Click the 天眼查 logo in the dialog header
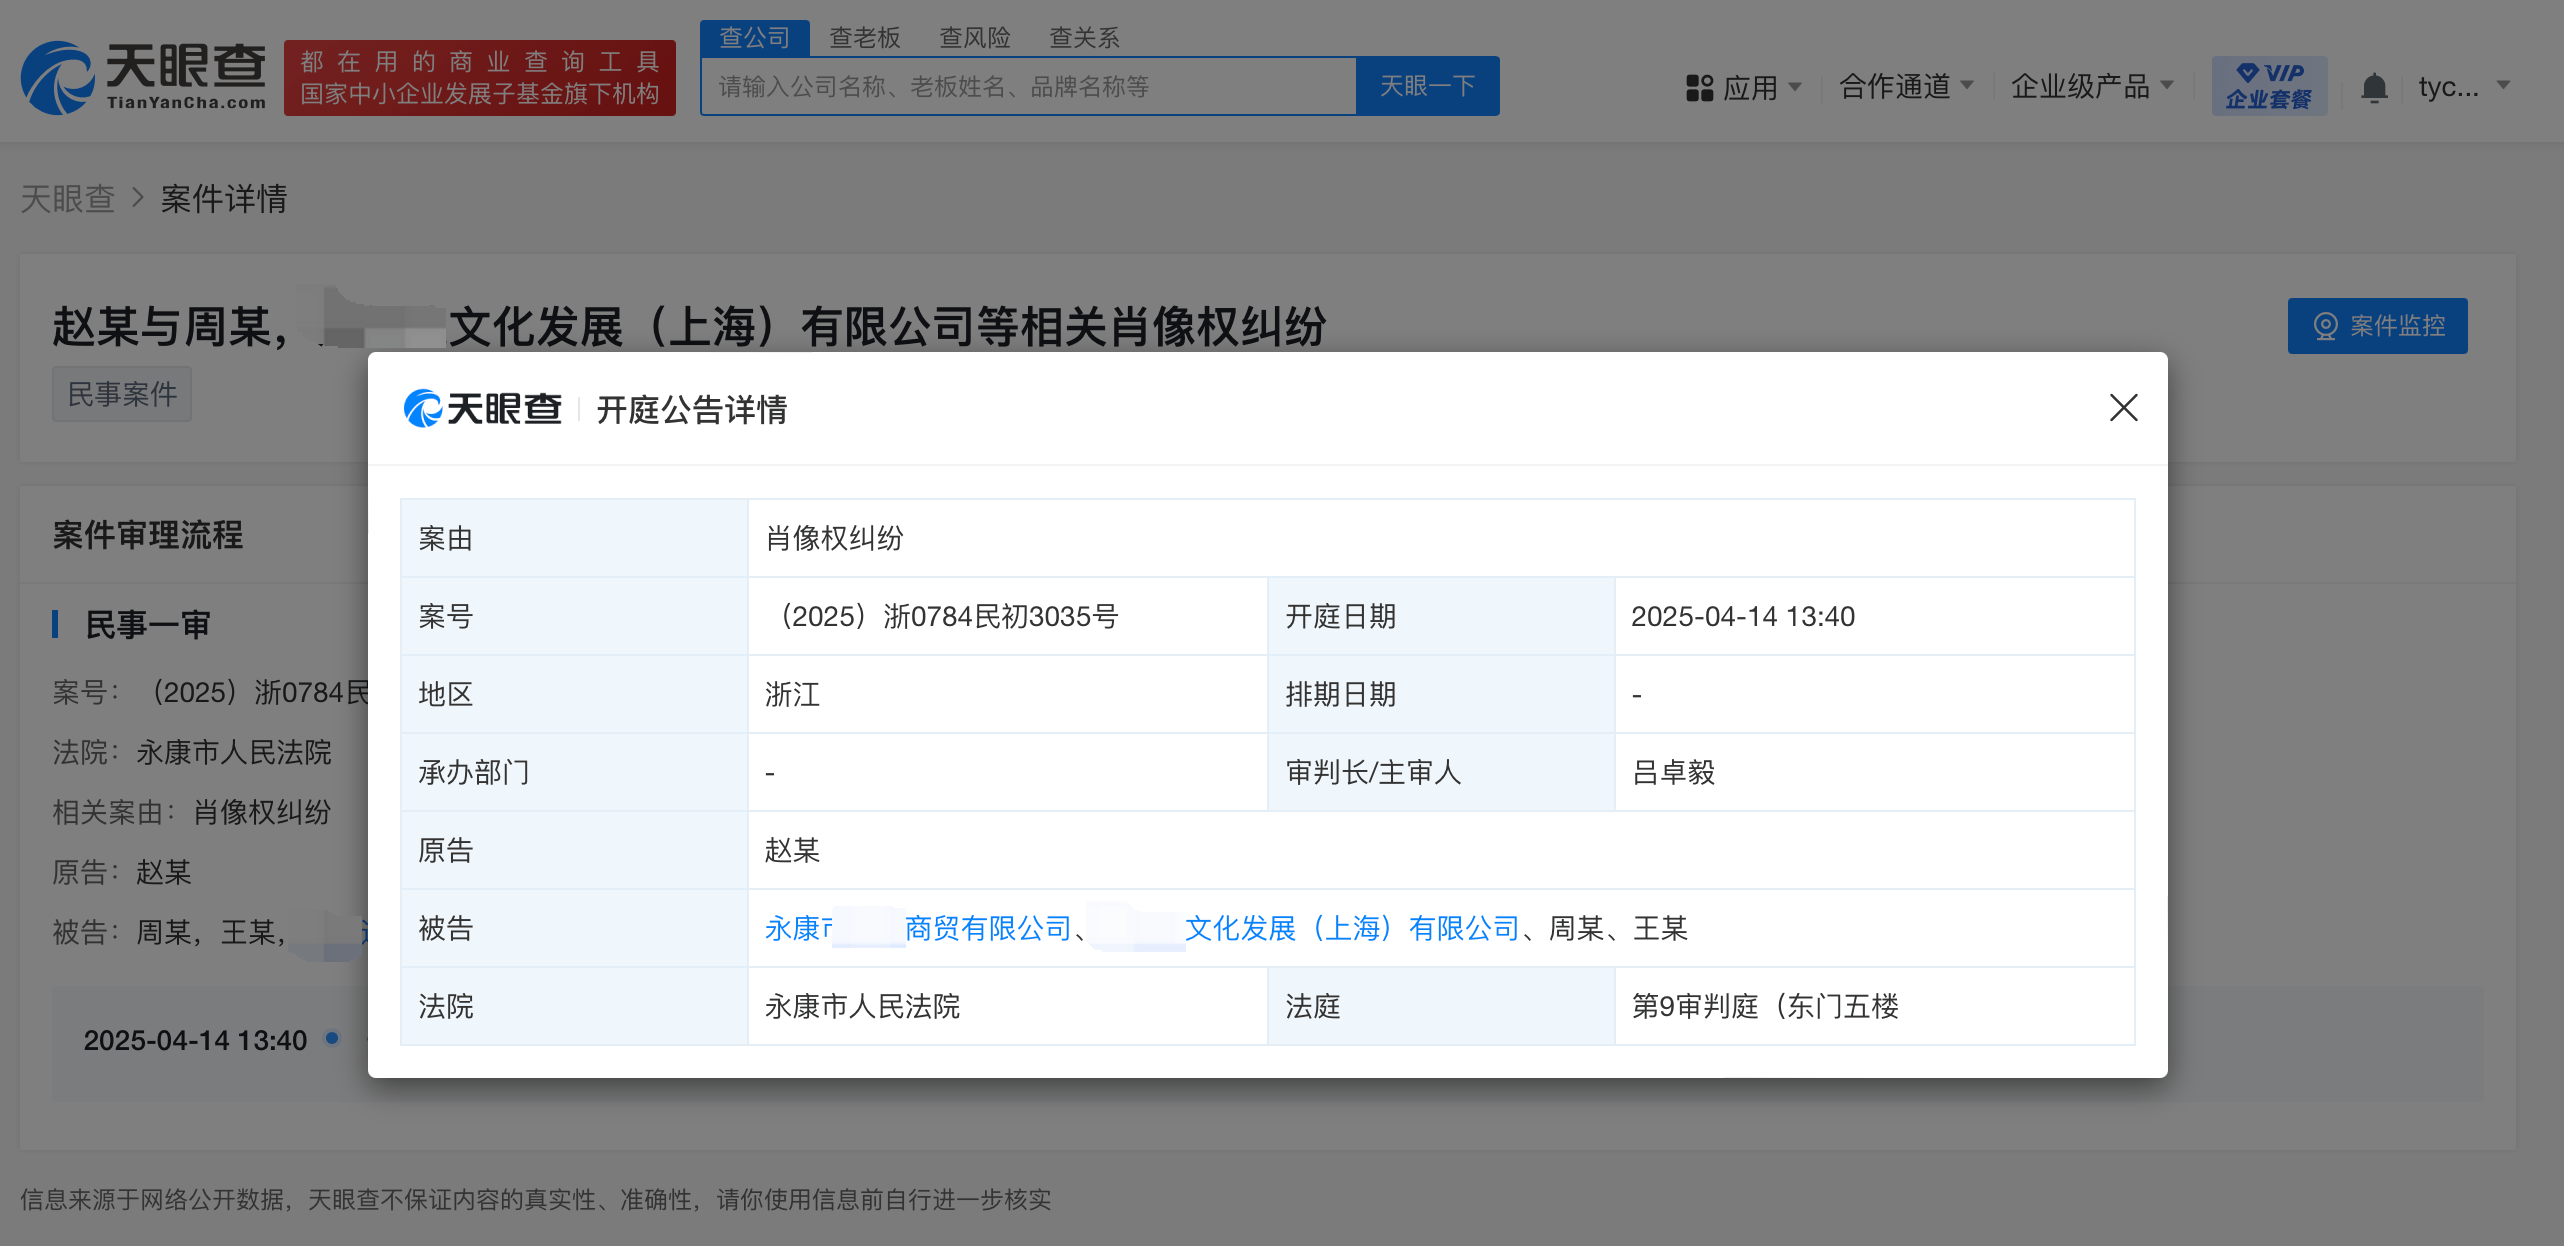 click(482, 409)
